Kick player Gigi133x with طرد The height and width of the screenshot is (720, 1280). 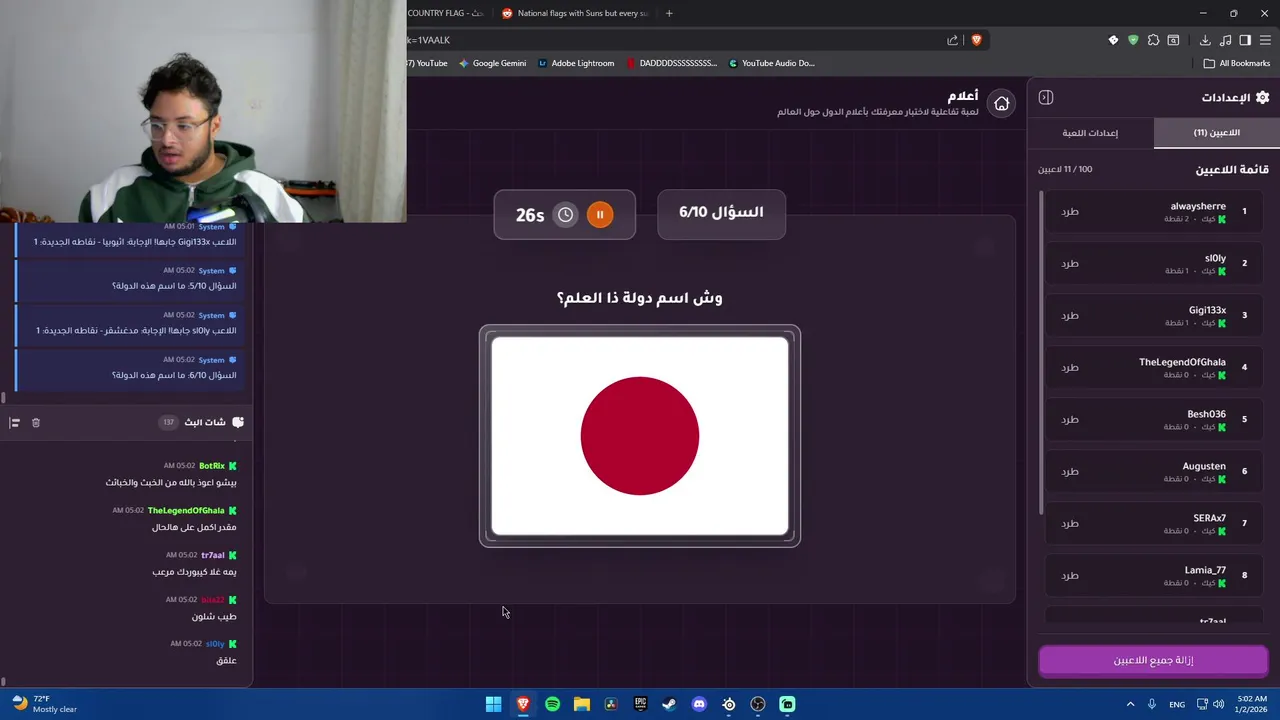[x=1070, y=315]
